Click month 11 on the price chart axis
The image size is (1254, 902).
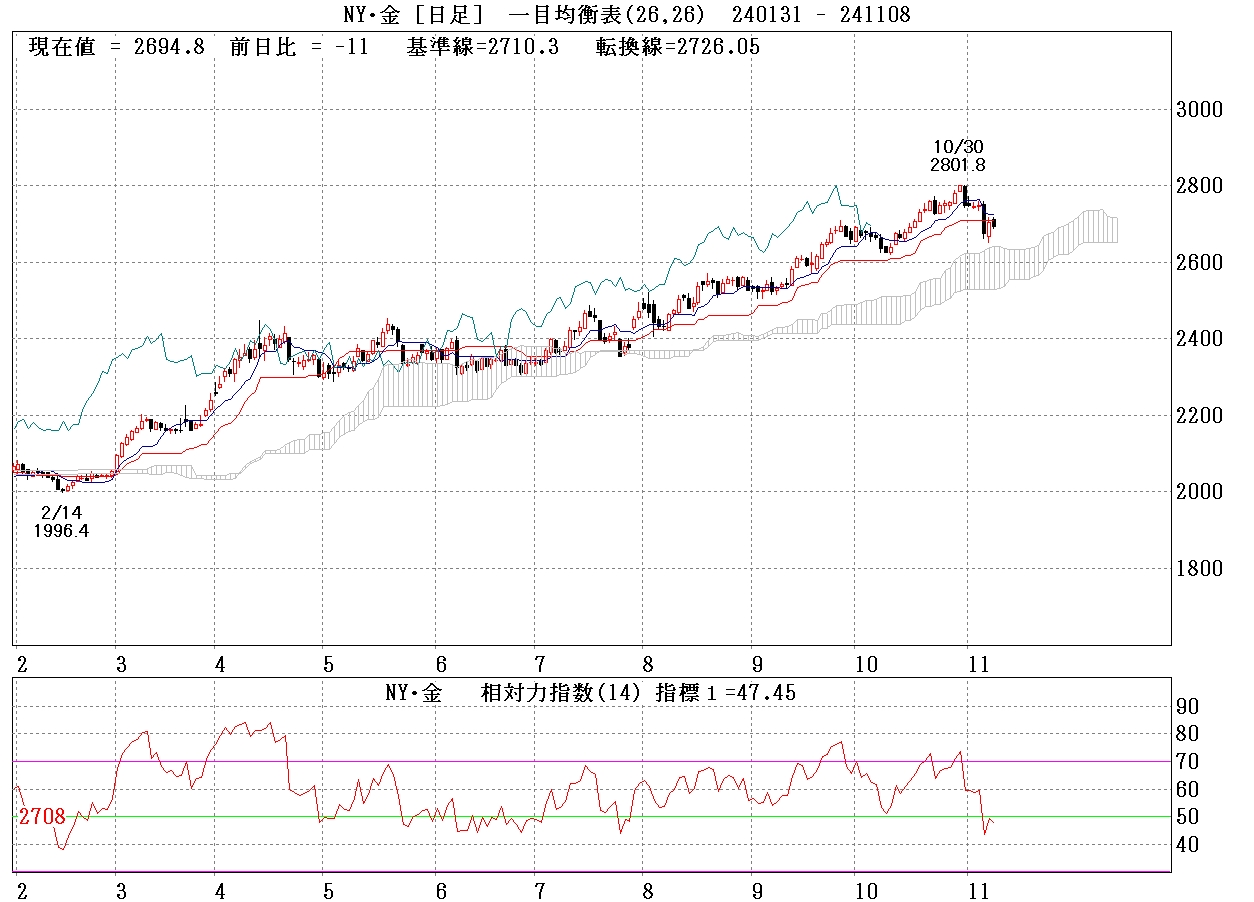pos(979,664)
